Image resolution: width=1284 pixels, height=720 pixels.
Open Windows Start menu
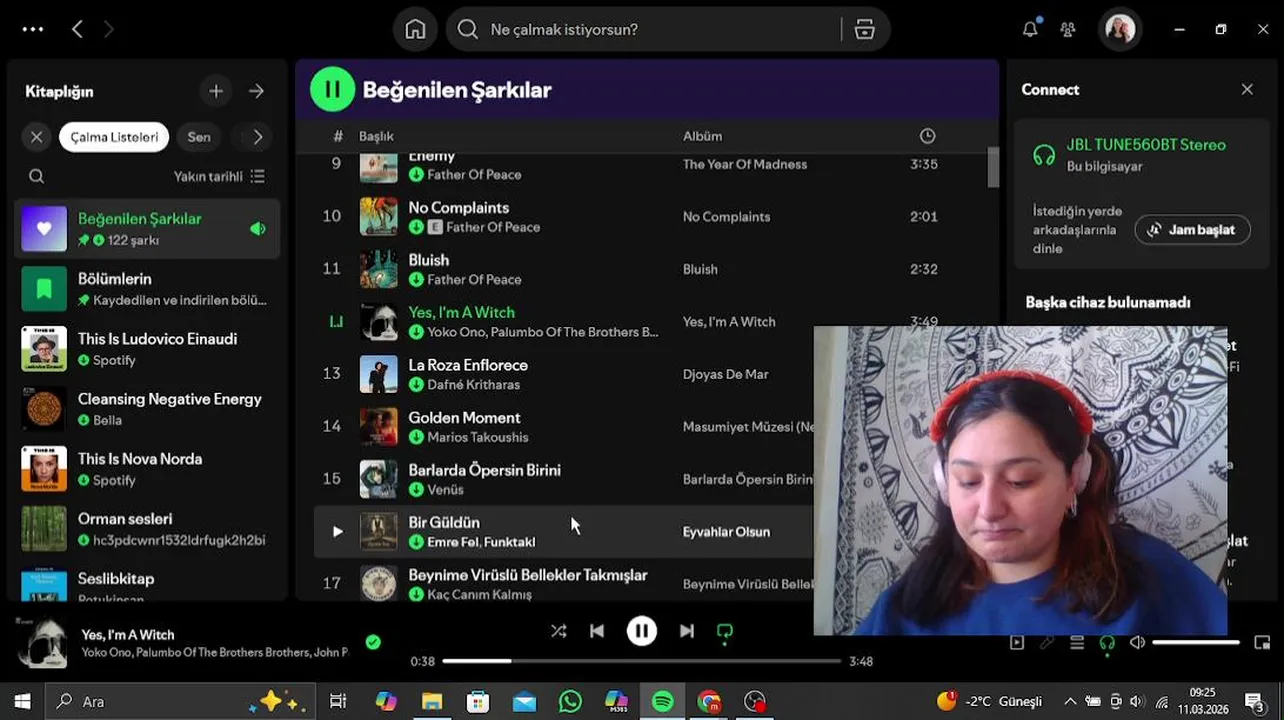tap(22, 702)
